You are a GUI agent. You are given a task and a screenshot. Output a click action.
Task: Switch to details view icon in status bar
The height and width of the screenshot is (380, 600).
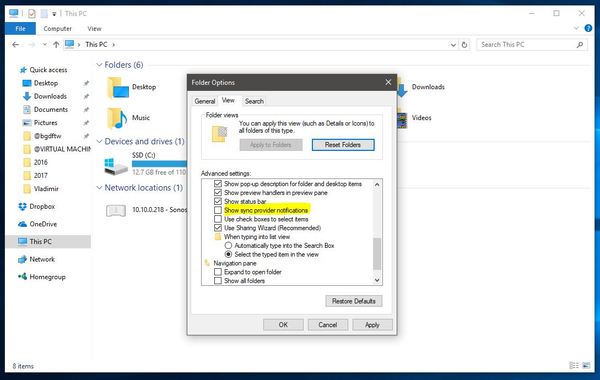[x=574, y=365]
